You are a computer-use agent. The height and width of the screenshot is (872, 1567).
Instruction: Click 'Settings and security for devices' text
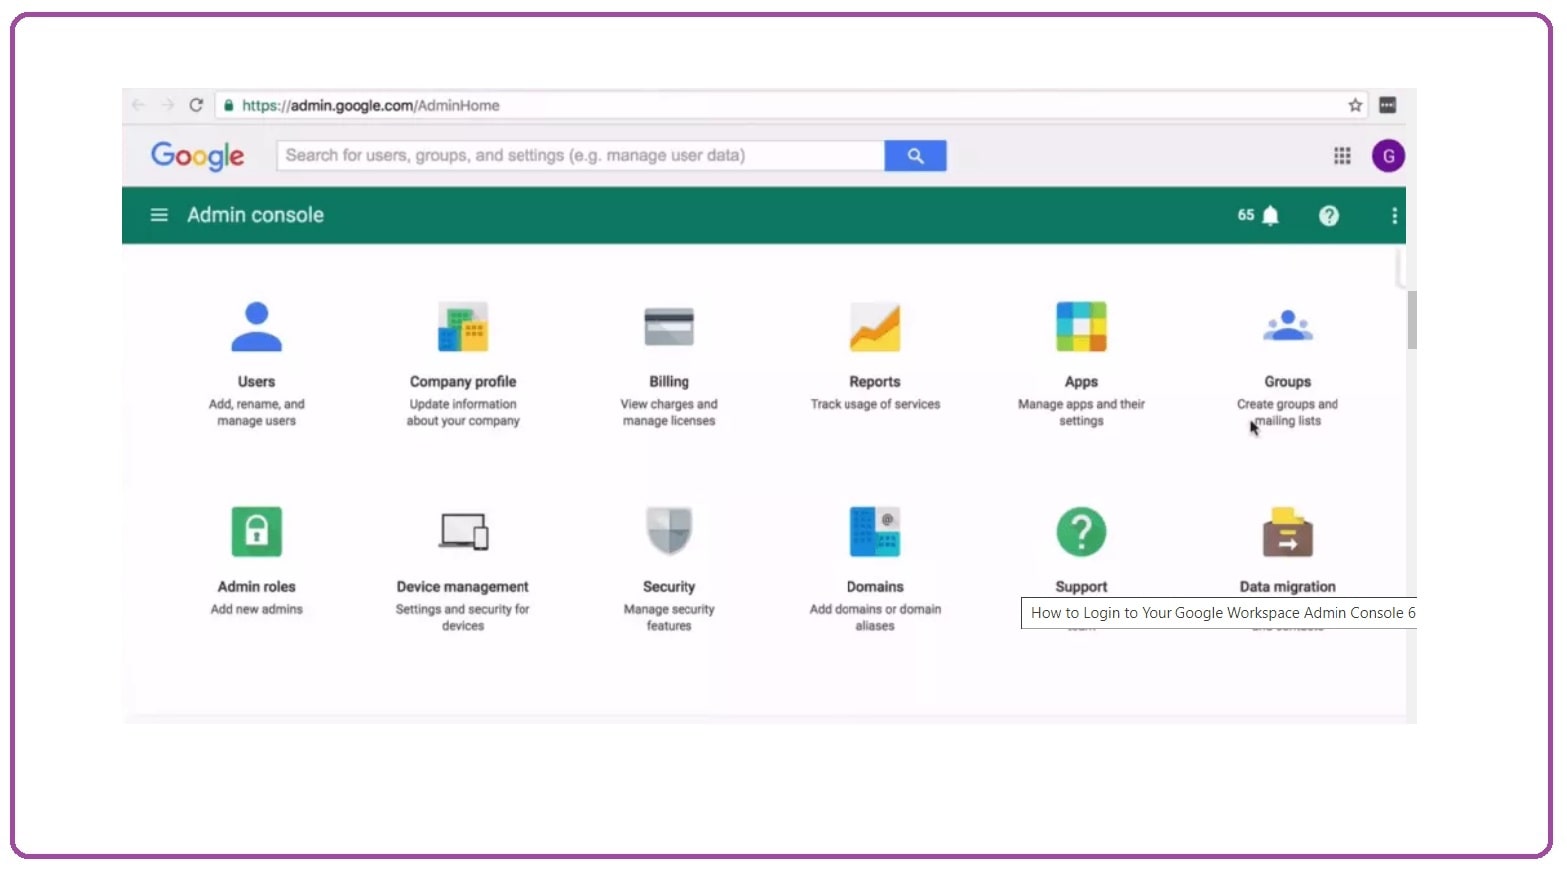(x=462, y=617)
